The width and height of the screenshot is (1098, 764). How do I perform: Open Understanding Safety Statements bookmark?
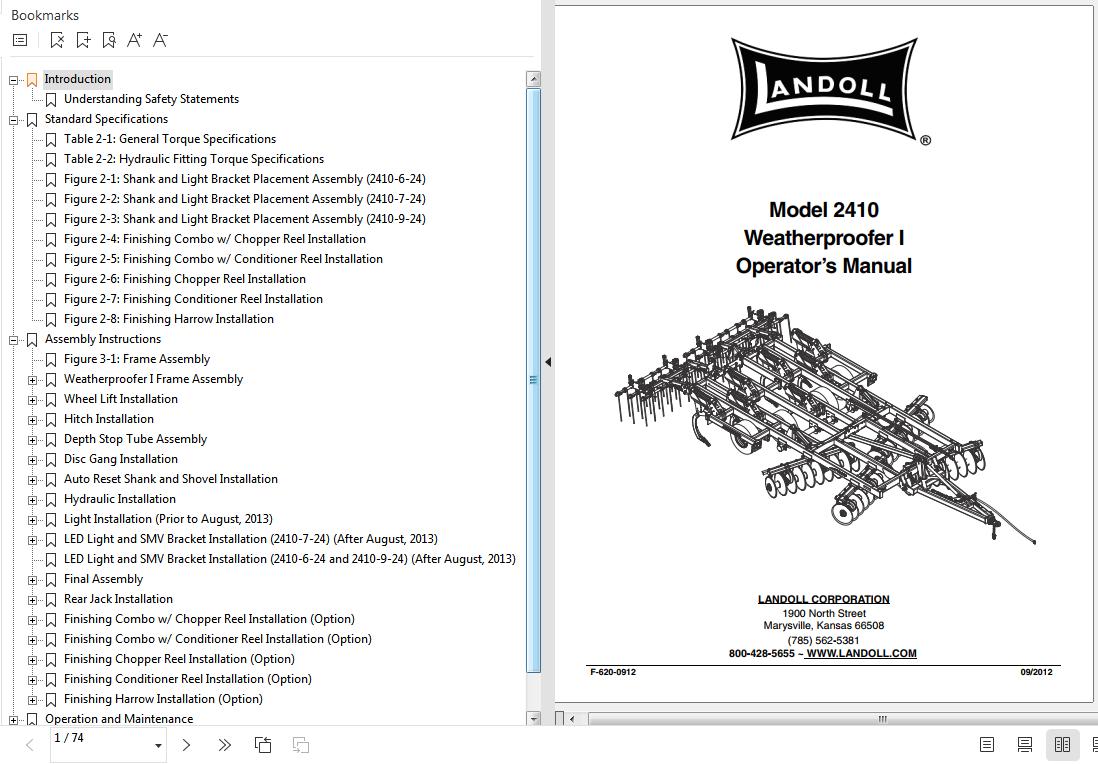tap(151, 99)
